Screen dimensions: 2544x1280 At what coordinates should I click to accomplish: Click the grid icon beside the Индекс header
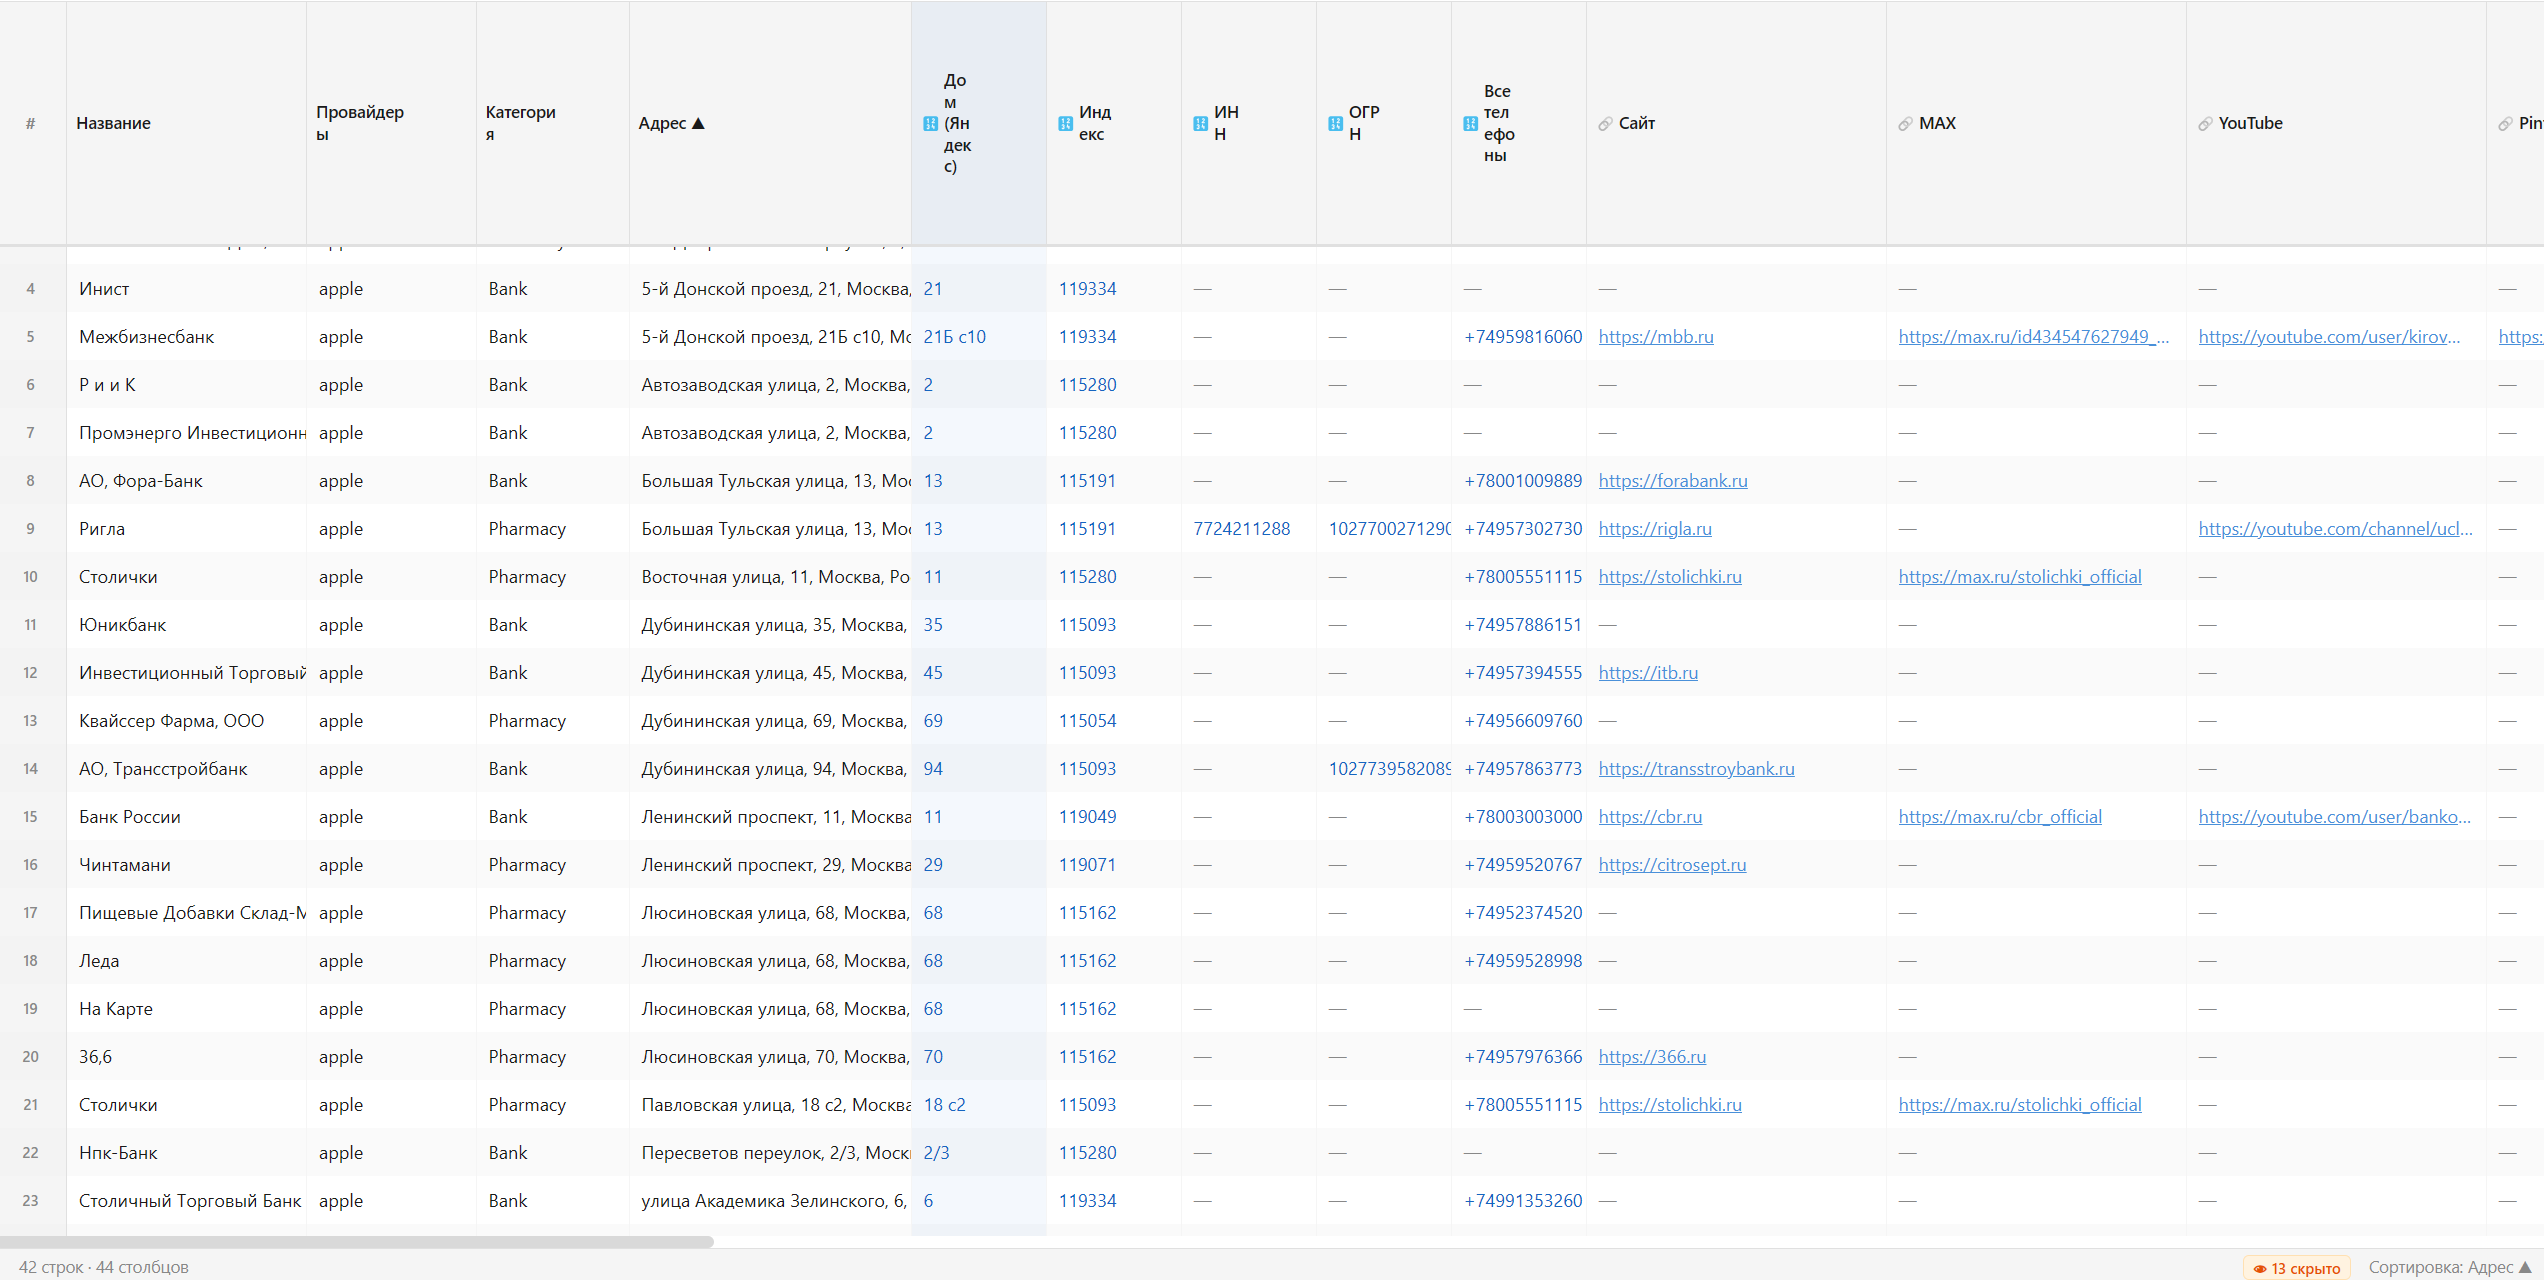pyautogui.click(x=1065, y=124)
